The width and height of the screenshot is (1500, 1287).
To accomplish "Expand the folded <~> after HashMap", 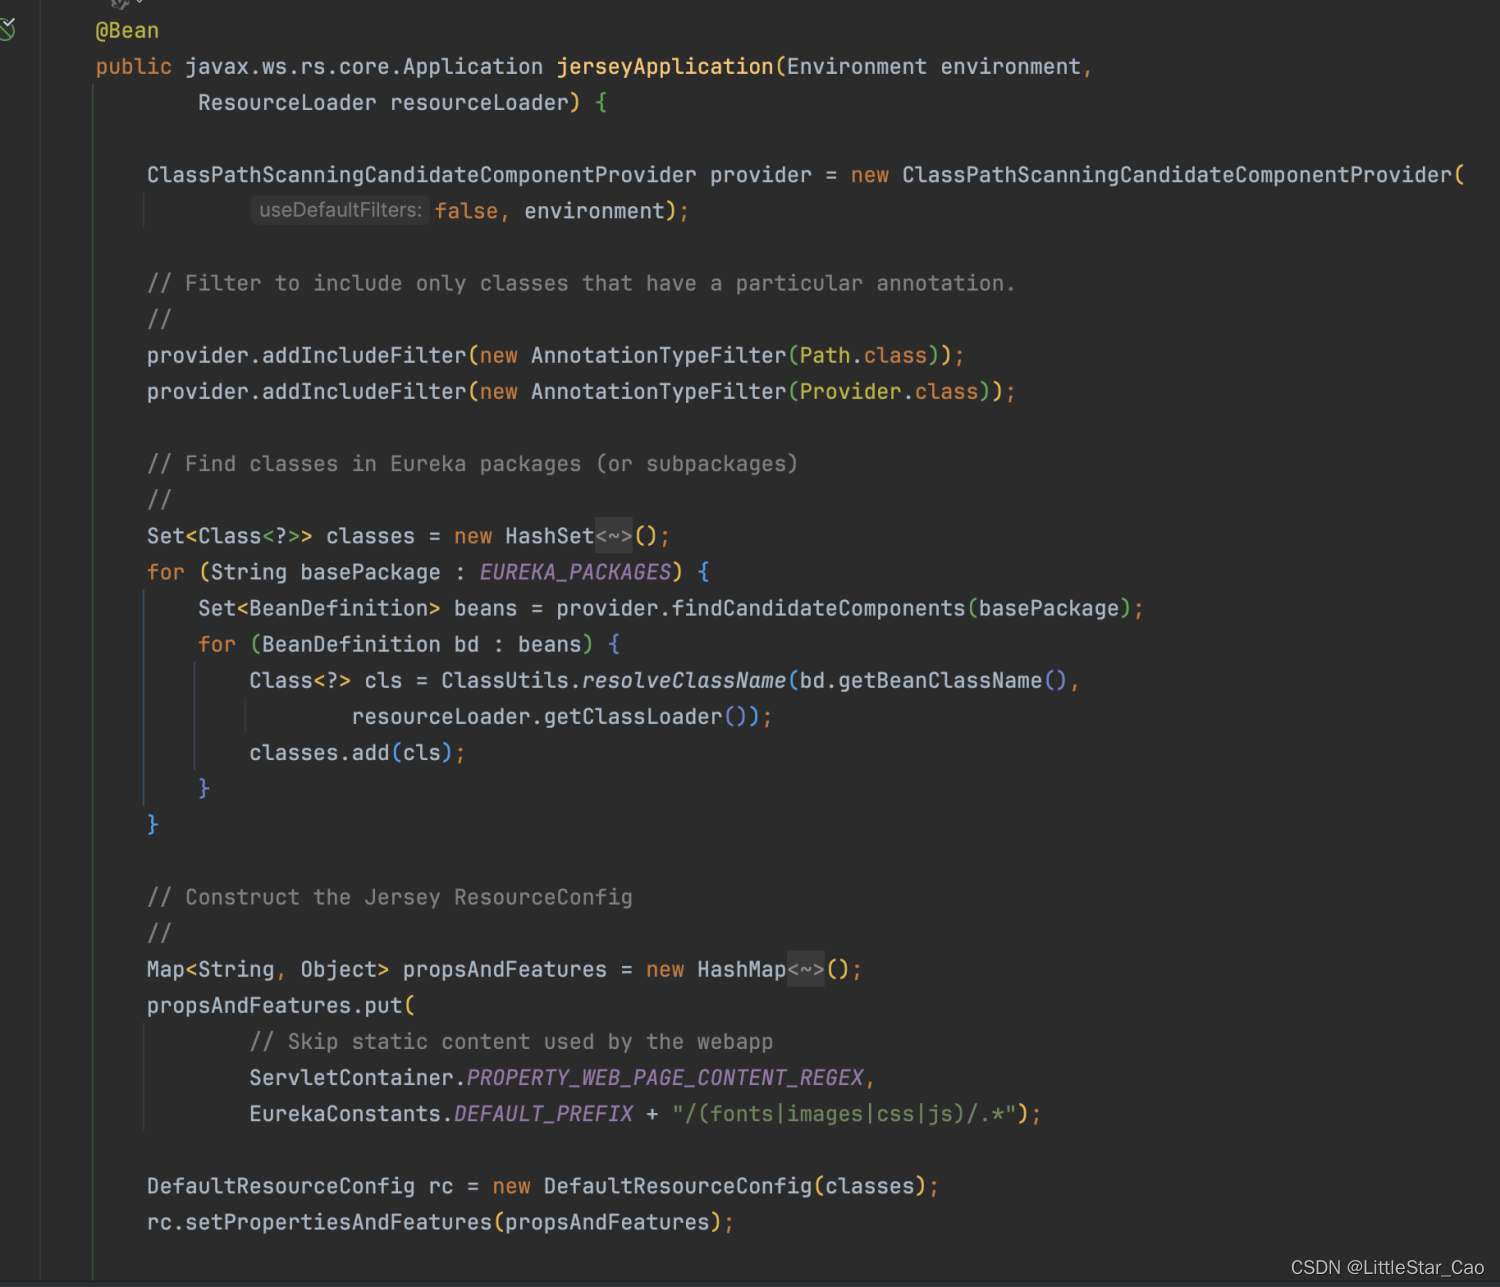I will click(806, 969).
